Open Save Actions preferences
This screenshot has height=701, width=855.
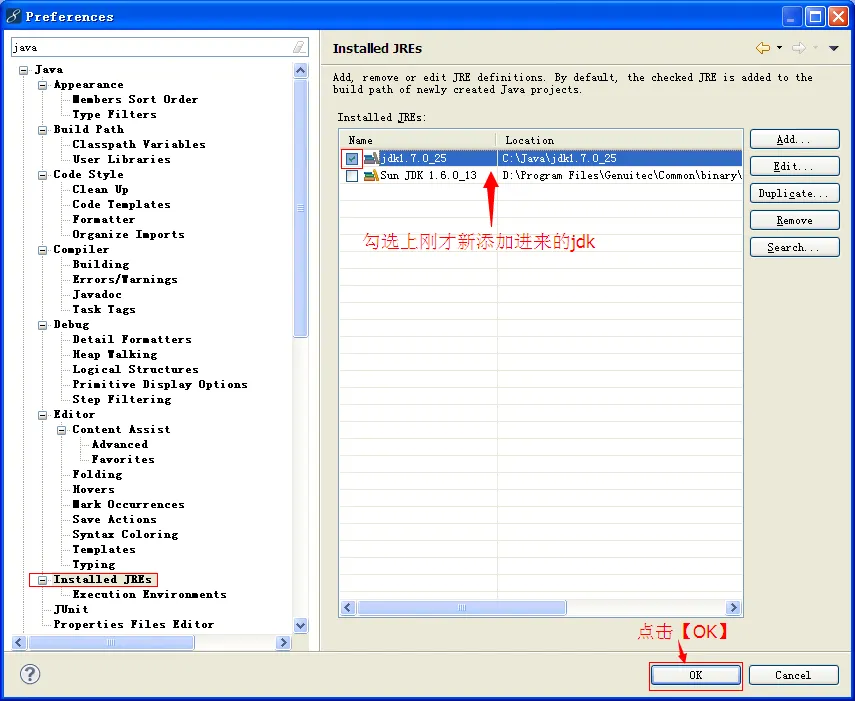[x=115, y=519]
